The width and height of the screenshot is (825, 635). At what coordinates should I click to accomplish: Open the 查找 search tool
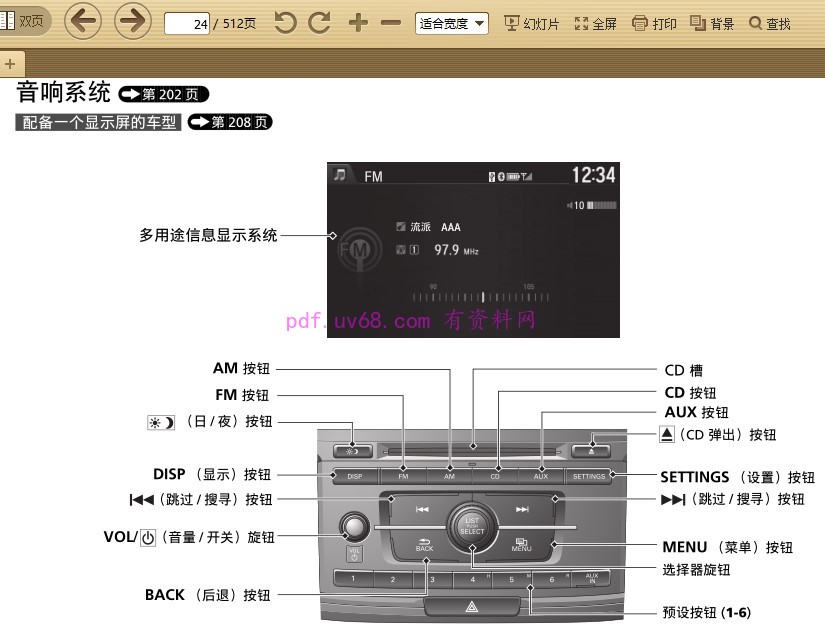pyautogui.click(x=770, y=23)
